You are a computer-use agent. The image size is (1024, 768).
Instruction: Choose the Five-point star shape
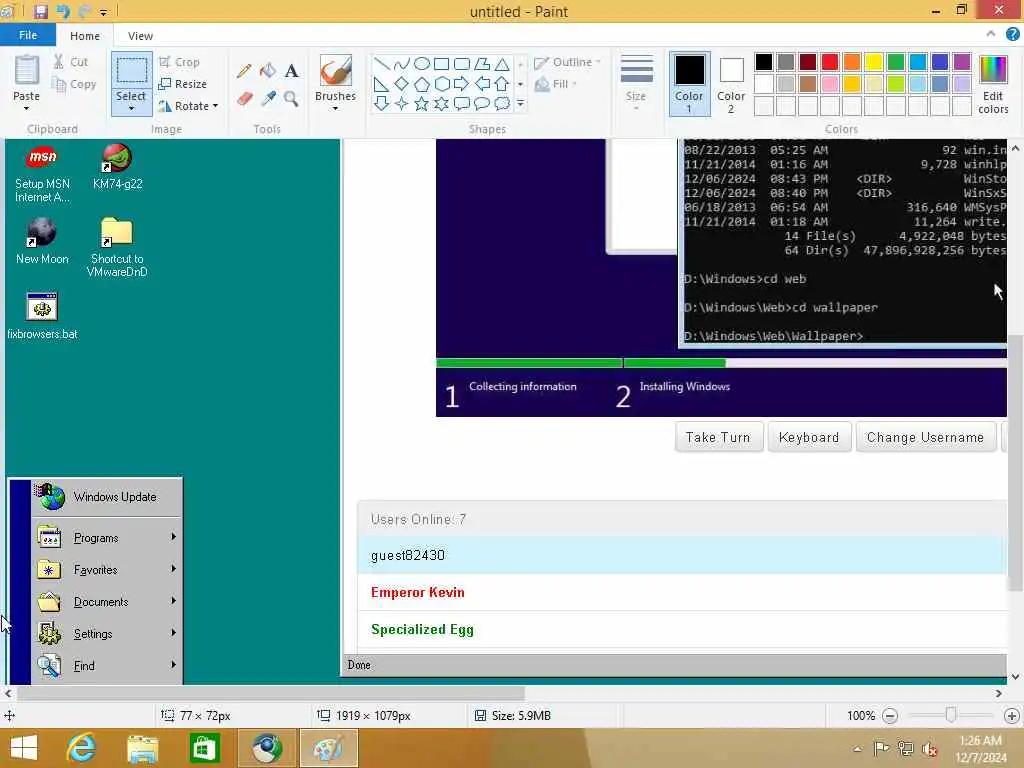pos(422,103)
